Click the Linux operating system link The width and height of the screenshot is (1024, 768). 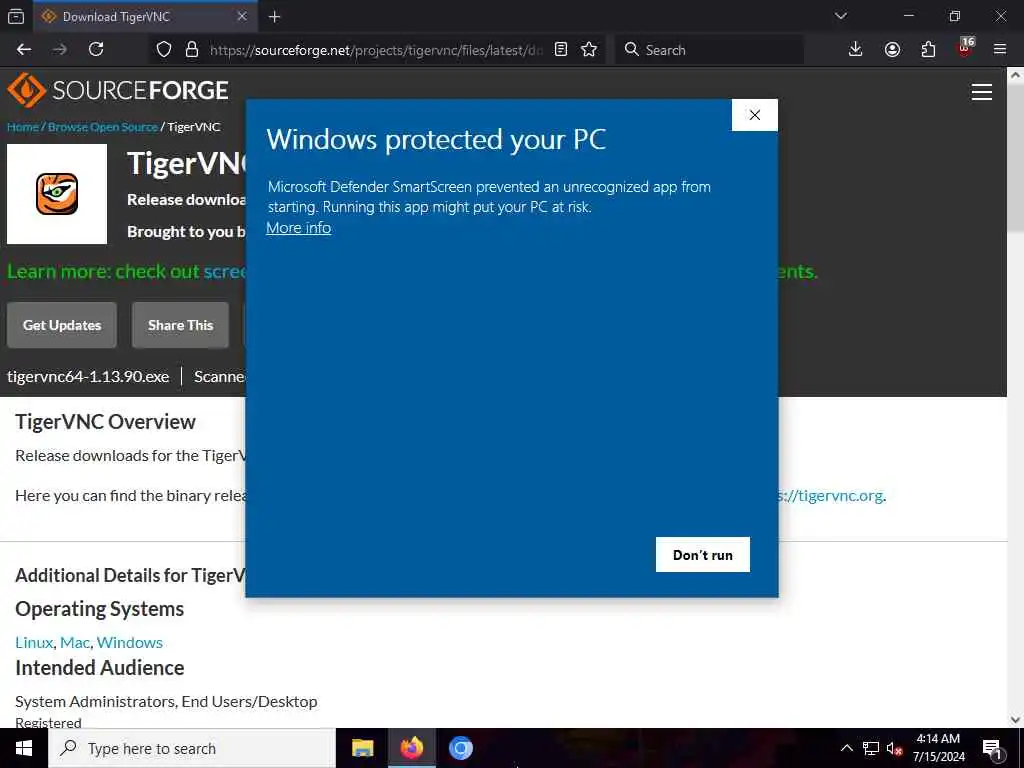[34, 643]
